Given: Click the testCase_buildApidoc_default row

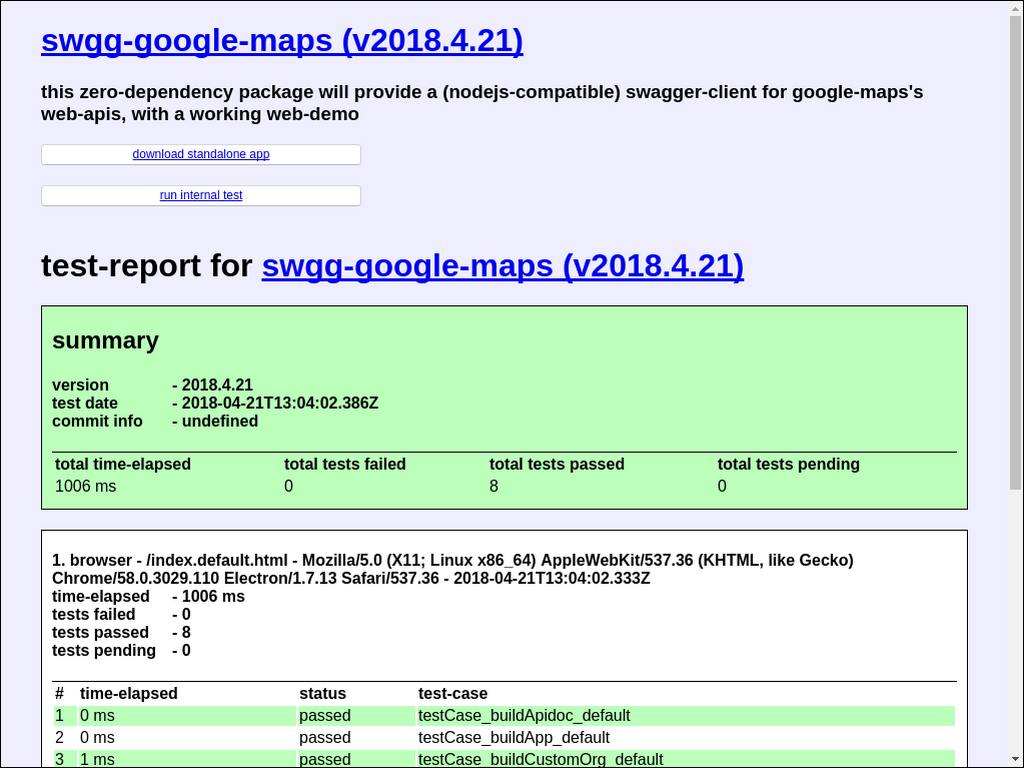Looking at the screenshot, I should click(x=504, y=716).
